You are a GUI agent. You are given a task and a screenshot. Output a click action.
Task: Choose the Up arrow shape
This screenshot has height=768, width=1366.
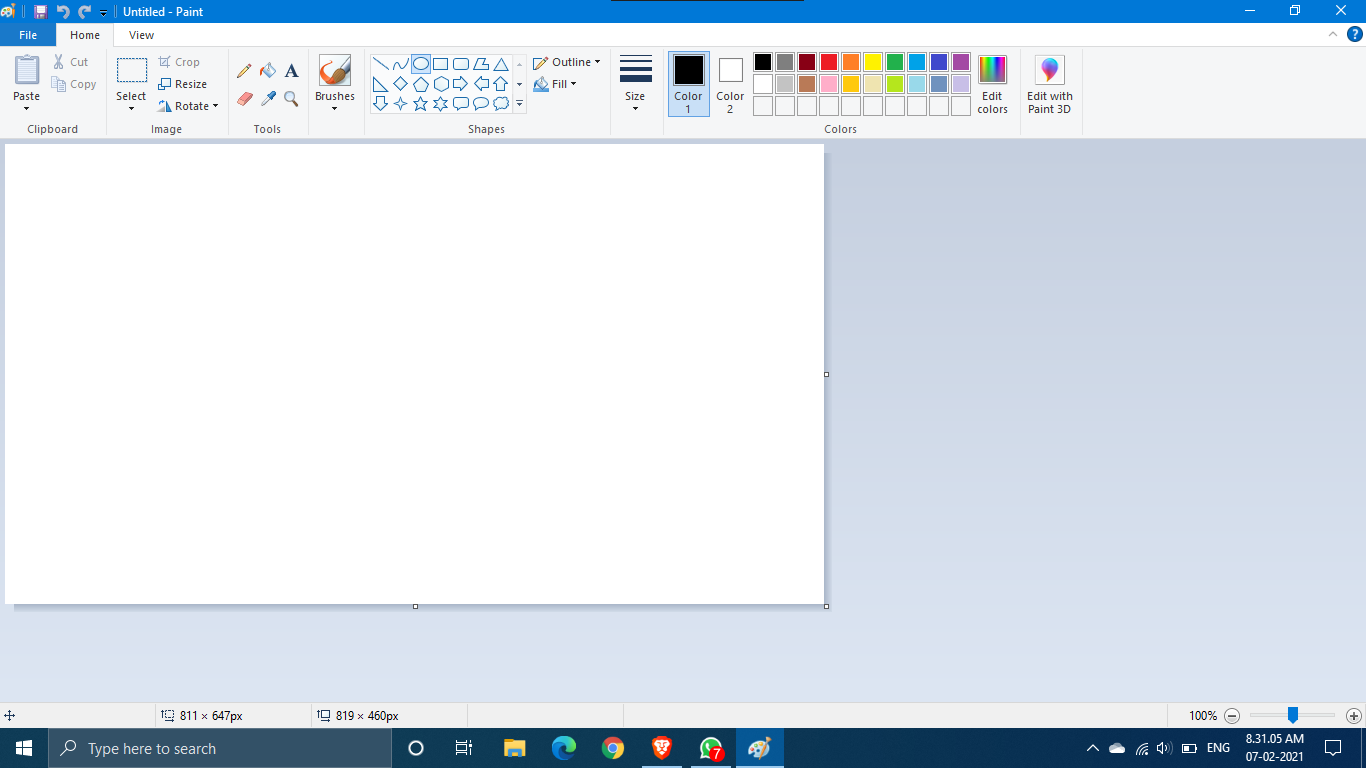point(501,84)
